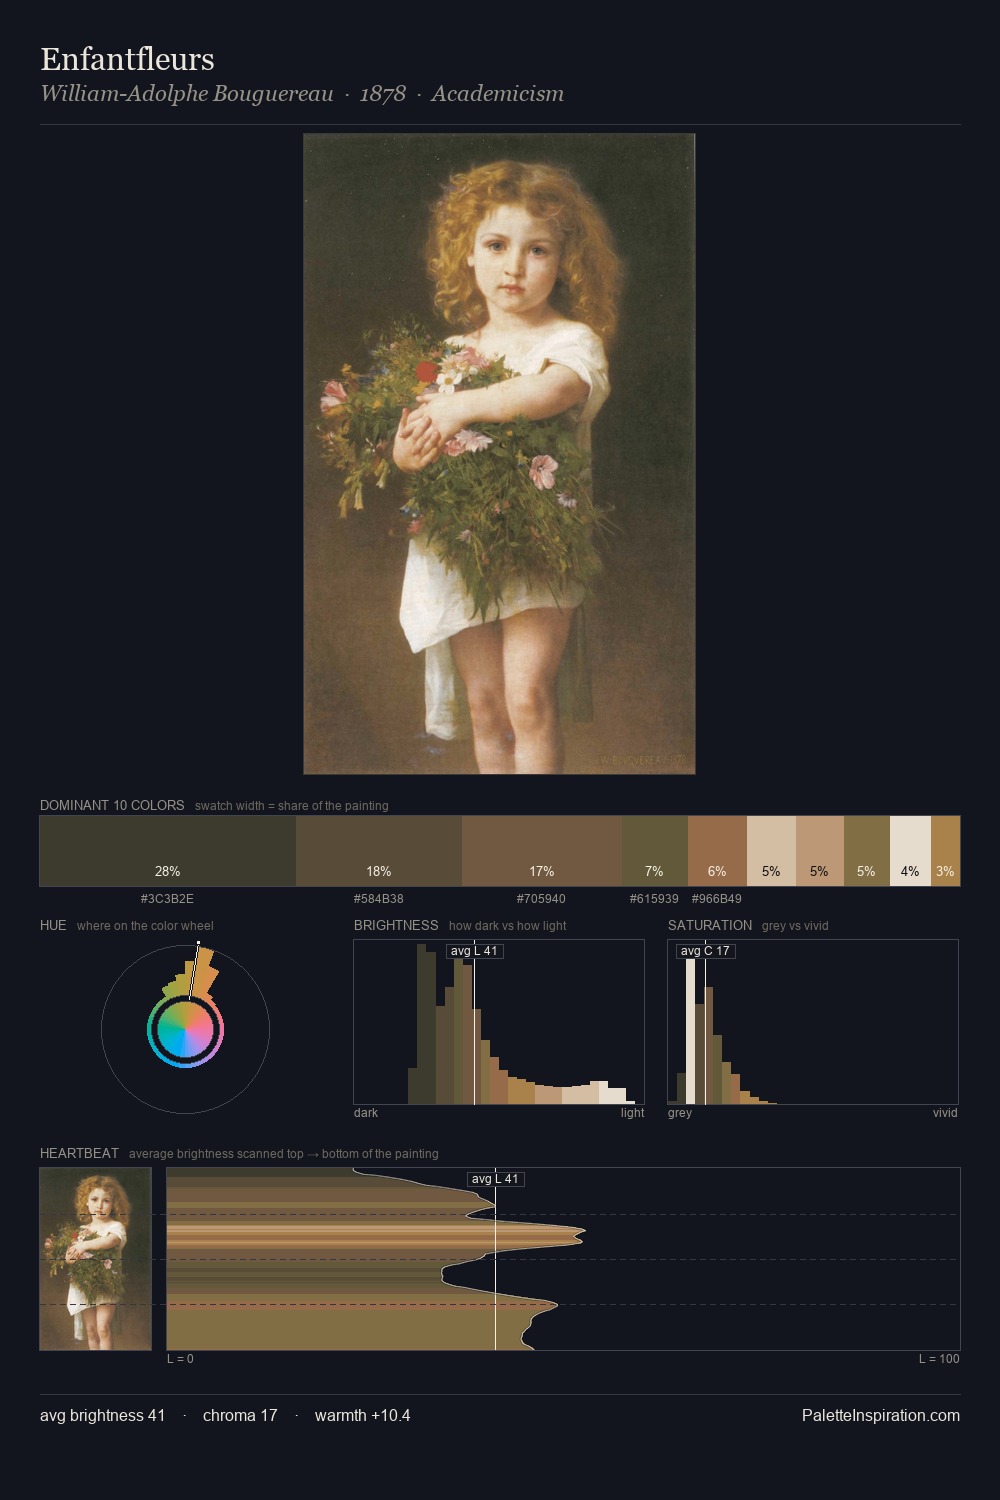Click the HEARTBEAT section heading
The image size is (1000, 1500).
tap(79, 1153)
